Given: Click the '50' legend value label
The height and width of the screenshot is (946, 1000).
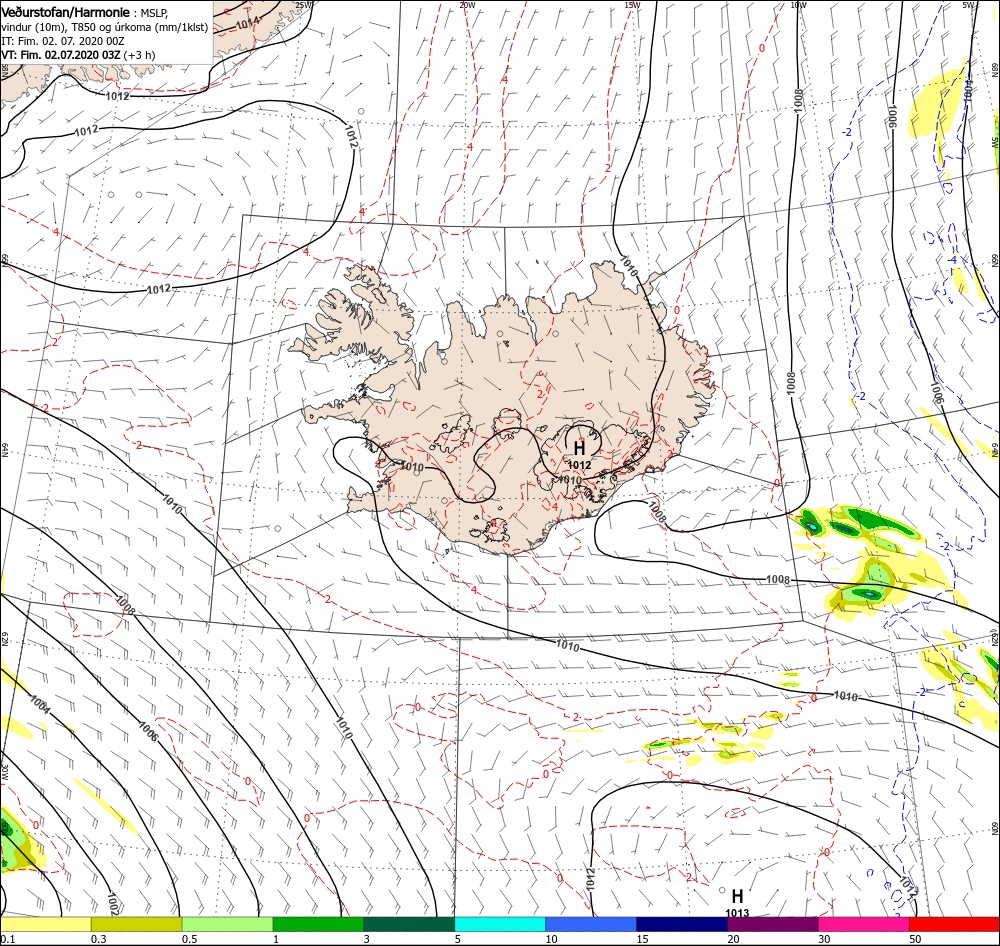Looking at the screenshot, I should pyautogui.click(x=915, y=939).
